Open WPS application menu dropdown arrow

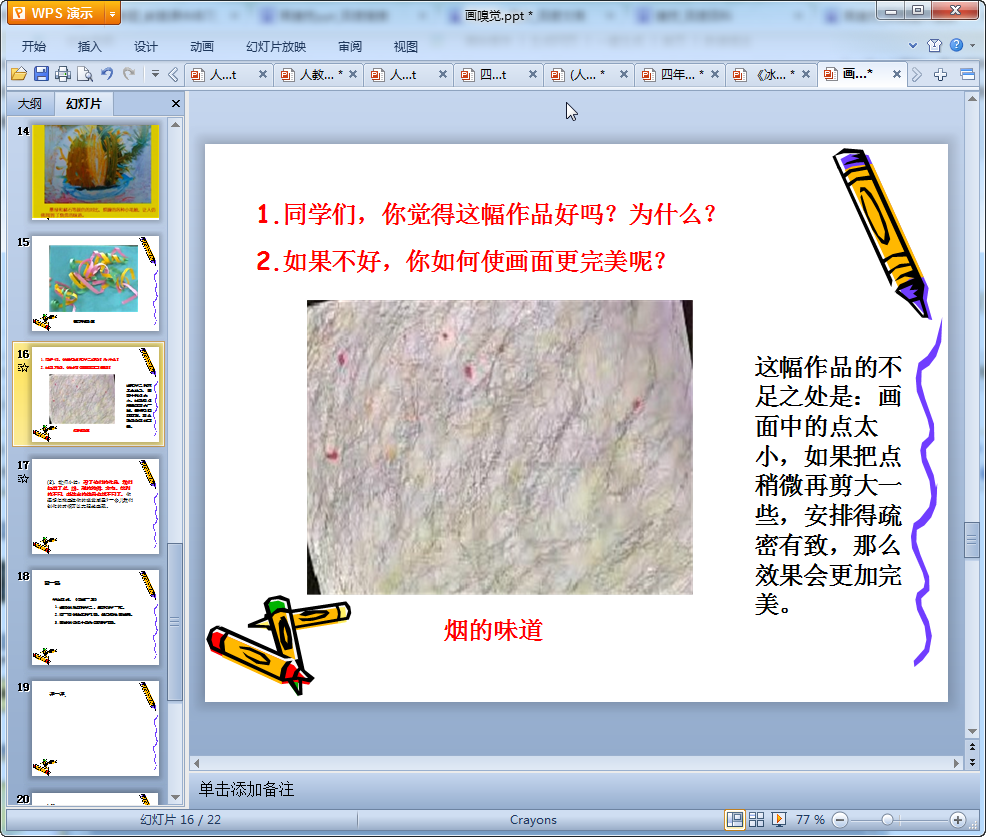112,13
